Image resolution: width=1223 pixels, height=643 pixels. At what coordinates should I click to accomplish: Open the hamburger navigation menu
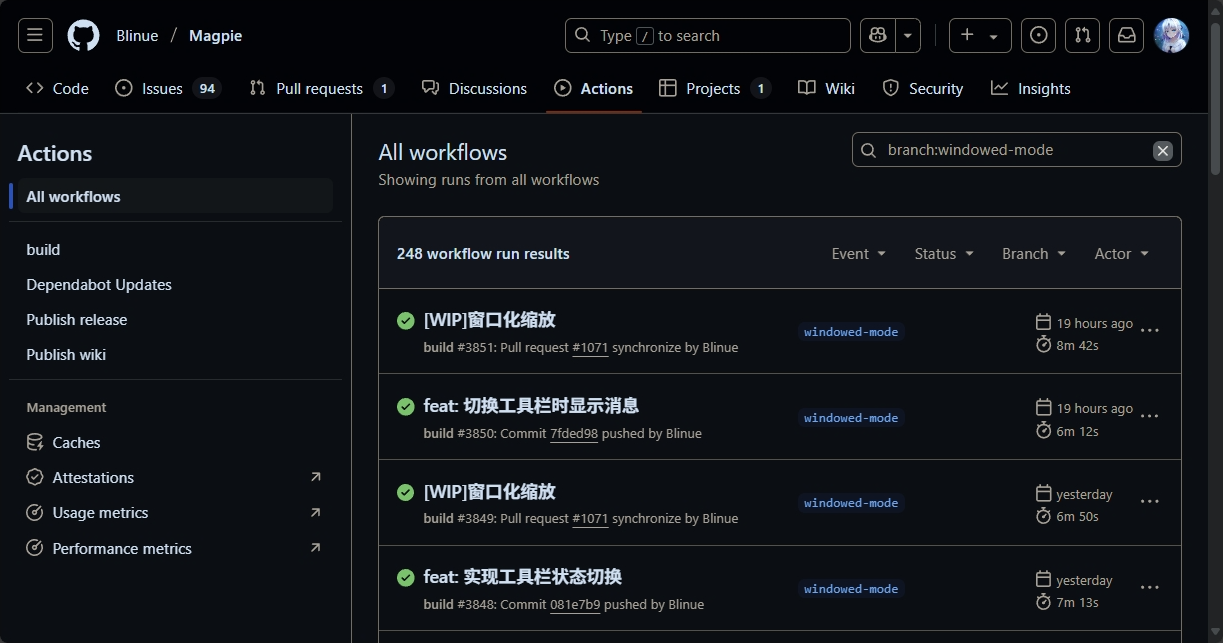click(35, 36)
